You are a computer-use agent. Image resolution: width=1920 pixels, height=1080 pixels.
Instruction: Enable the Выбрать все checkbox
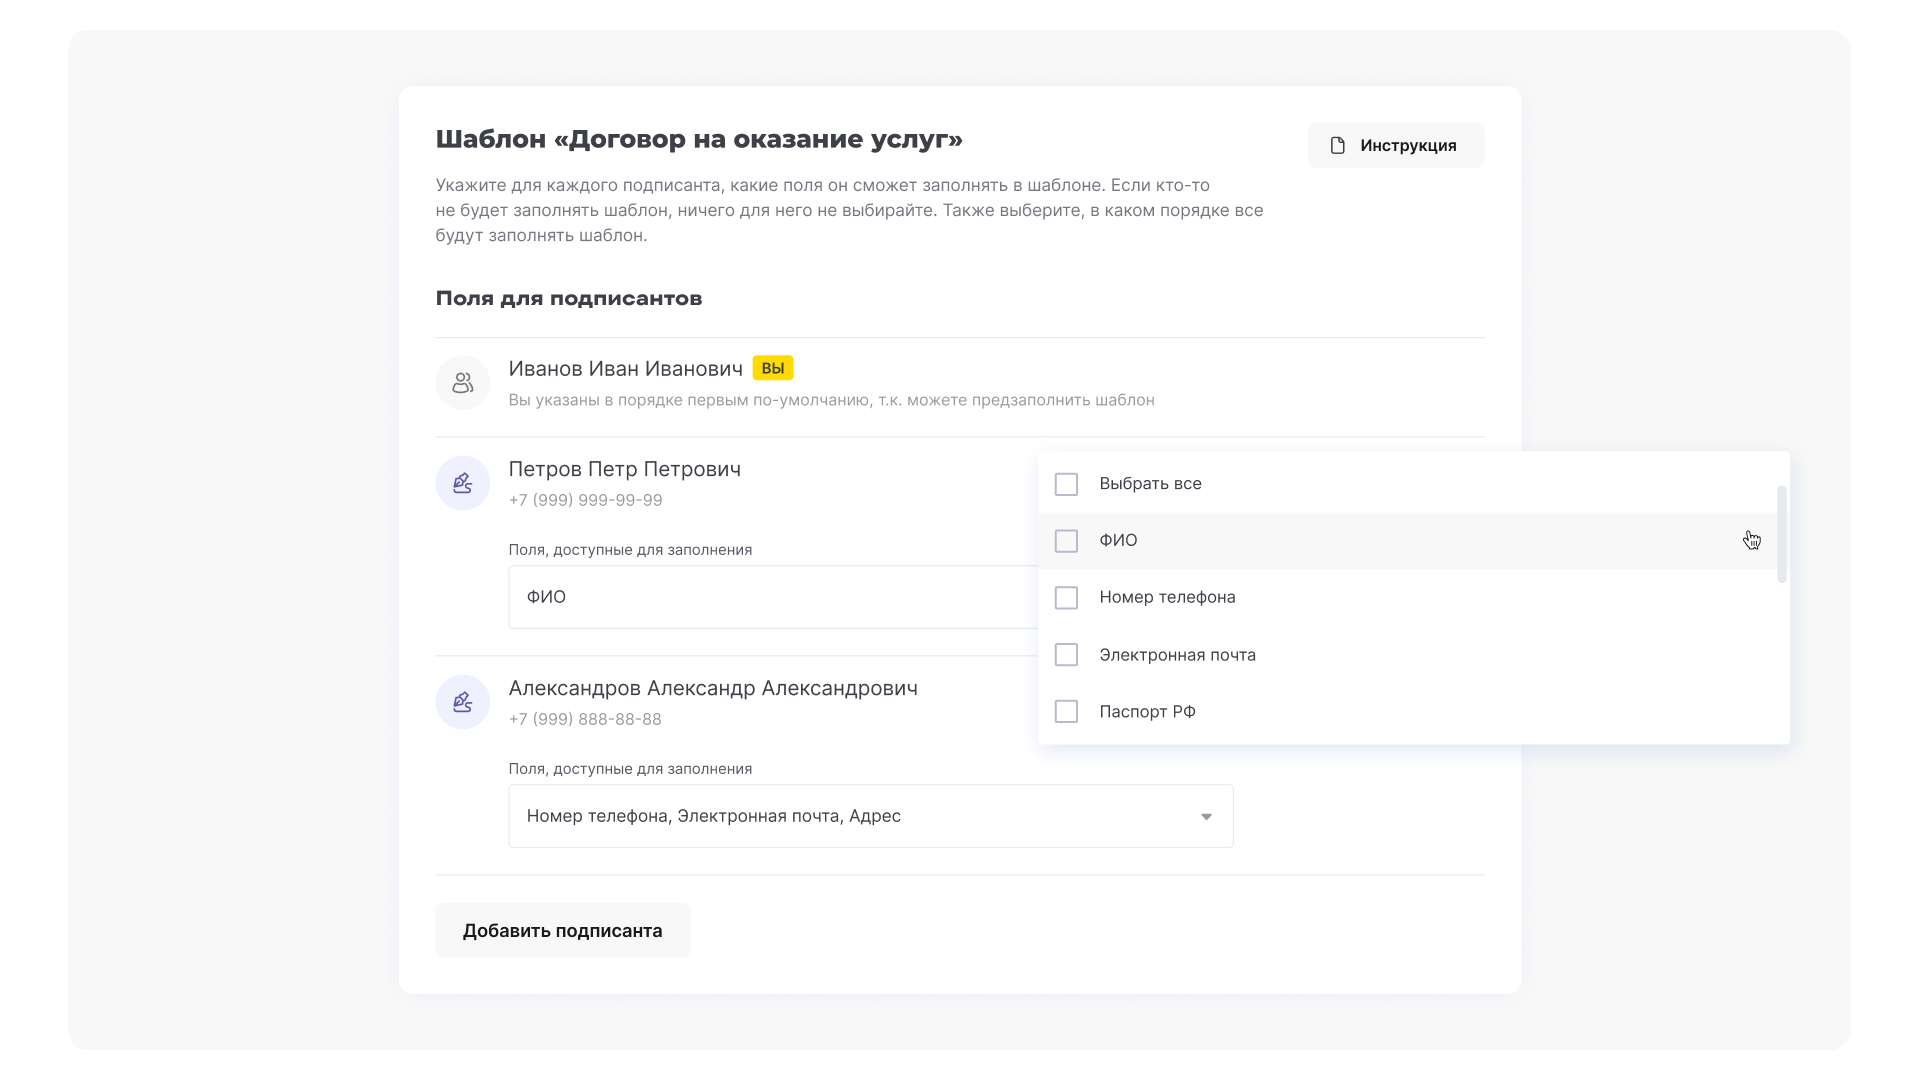[x=1066, y=484]
